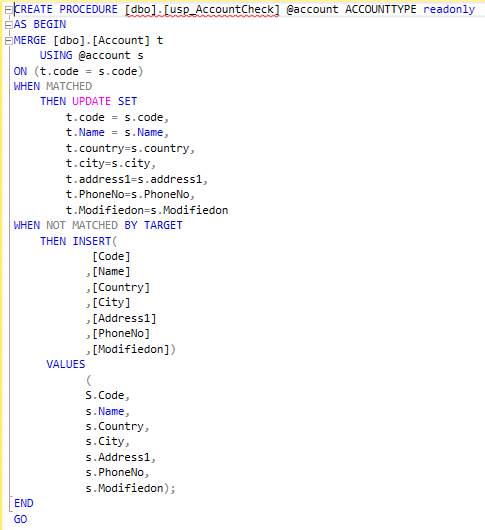Viewport: 485px width, 530px height.
Task: Click the GO batch separator
Action: (x=20, y=519)
